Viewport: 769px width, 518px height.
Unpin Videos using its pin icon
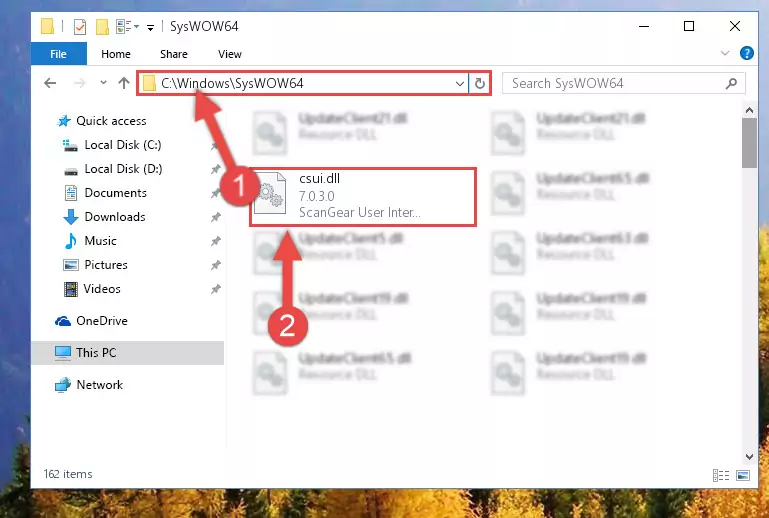pyautogui.click(x=215, y=289)
